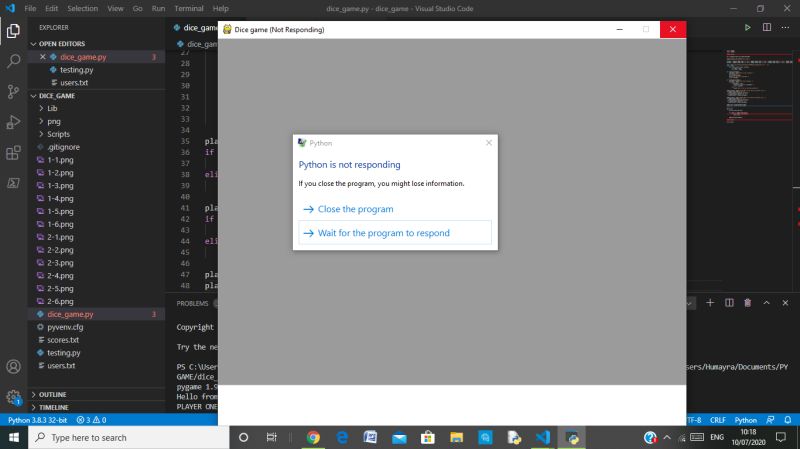Open the Search view in activity bar

tap(13, 61)
